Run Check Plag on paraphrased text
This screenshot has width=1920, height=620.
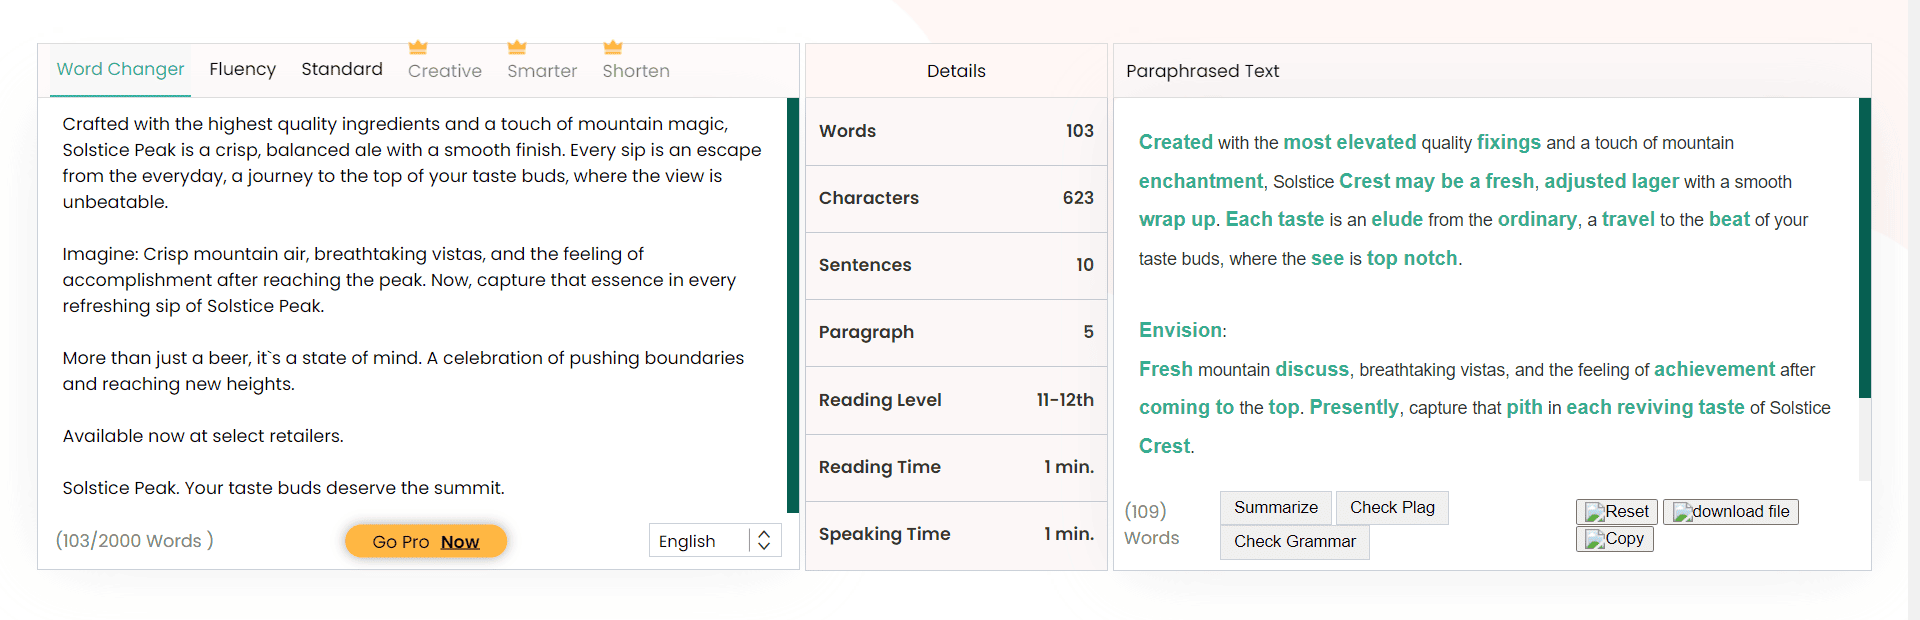click(x=1392, y=508)
